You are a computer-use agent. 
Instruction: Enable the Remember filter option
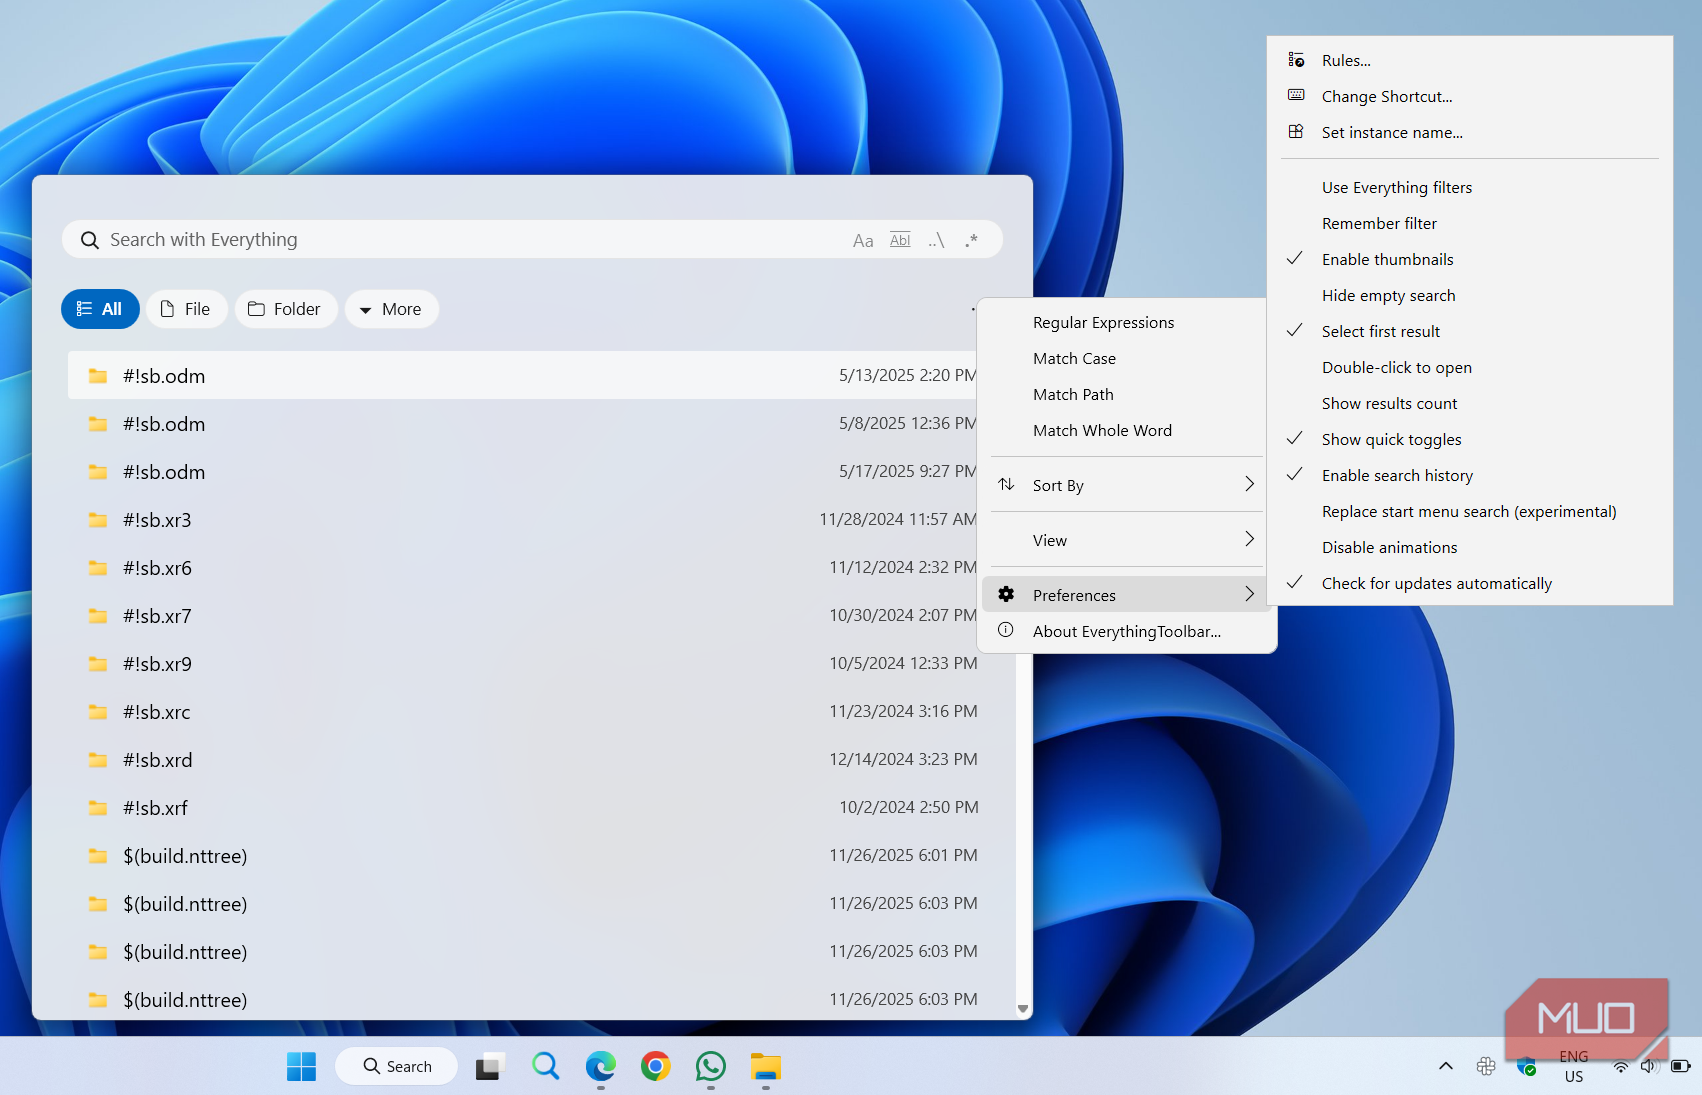point(1470,224)
